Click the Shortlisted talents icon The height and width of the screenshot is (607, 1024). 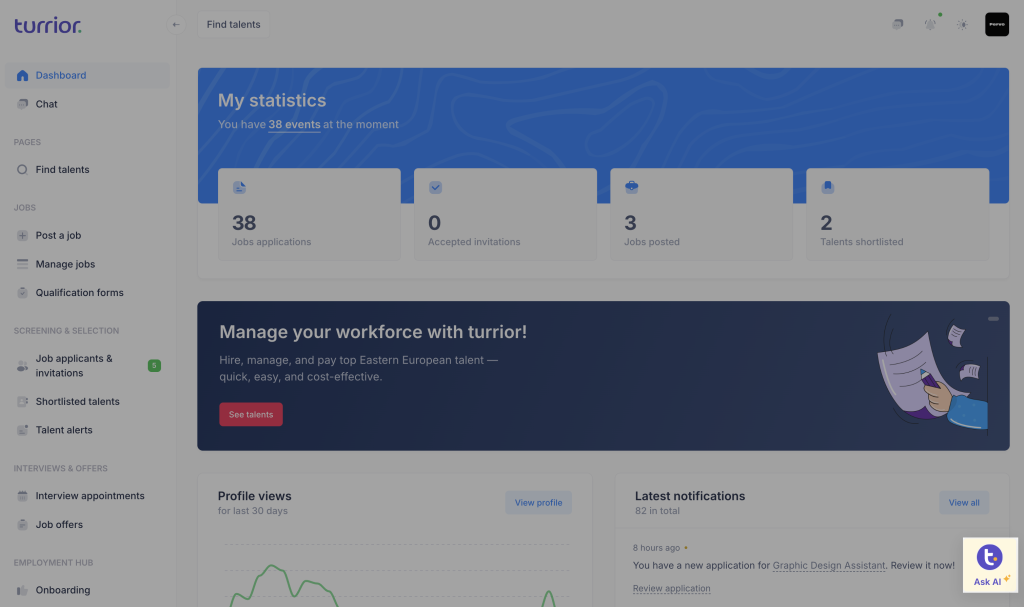coord(22,401)
